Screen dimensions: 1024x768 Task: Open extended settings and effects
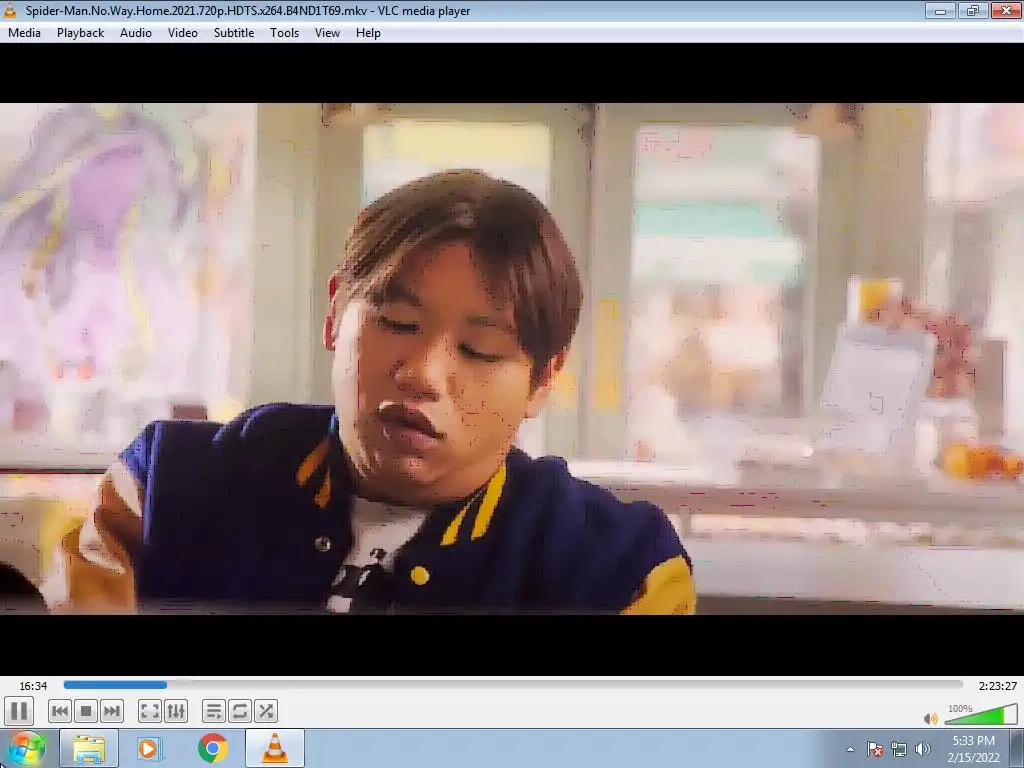(x=176, y=711)
